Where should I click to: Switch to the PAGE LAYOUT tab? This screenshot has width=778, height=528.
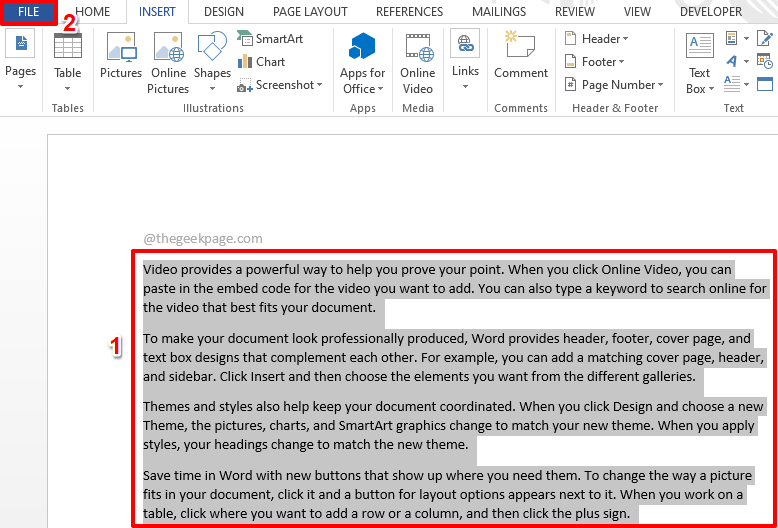coord(310,12)
